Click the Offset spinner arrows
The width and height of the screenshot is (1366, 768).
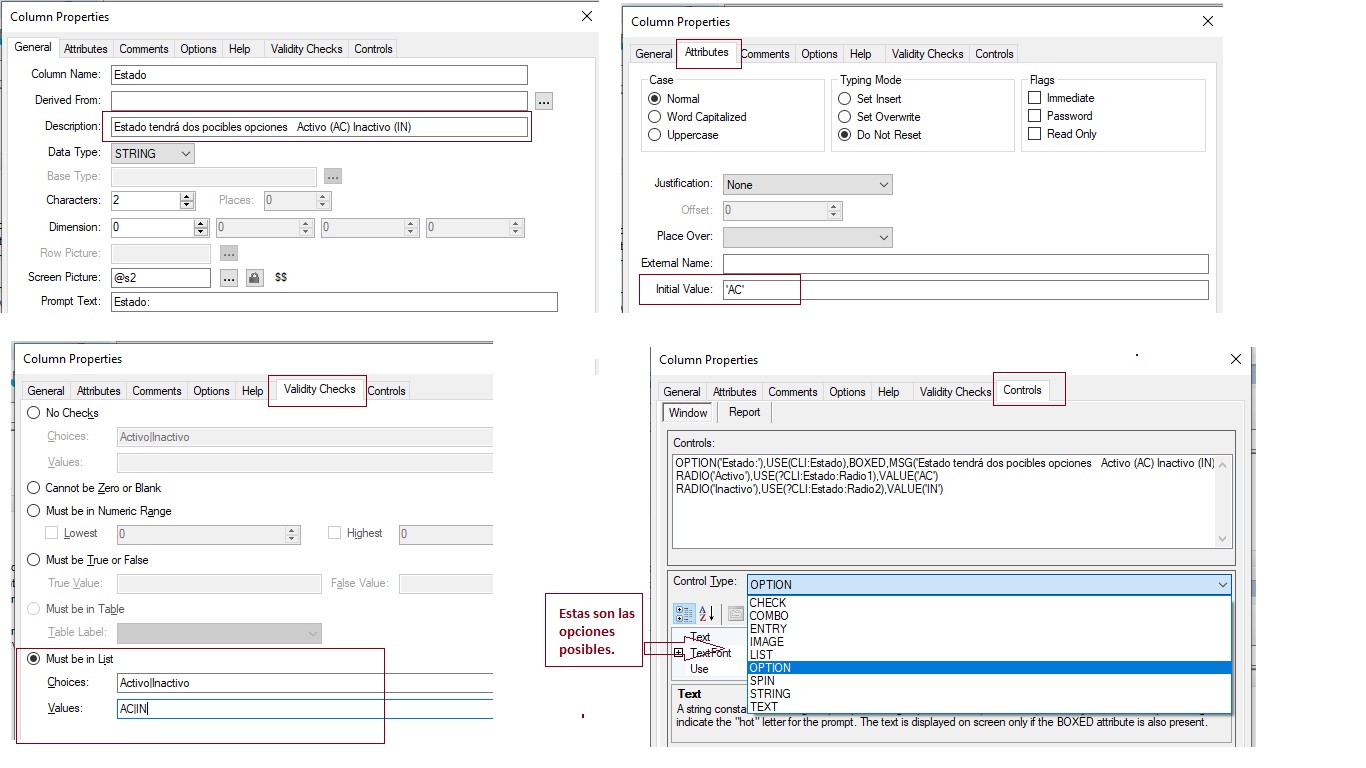click(x=834, y=211)
